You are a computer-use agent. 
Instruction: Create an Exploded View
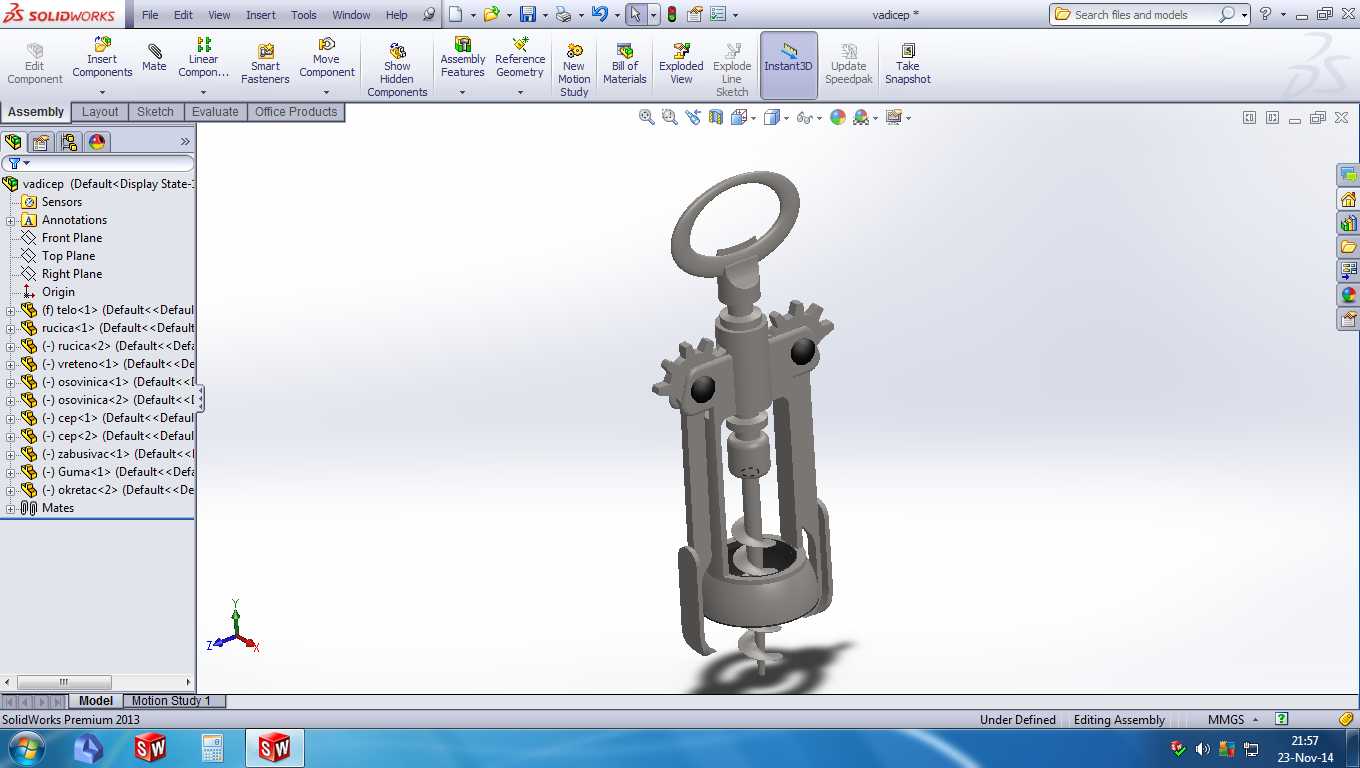coord(681,65)
